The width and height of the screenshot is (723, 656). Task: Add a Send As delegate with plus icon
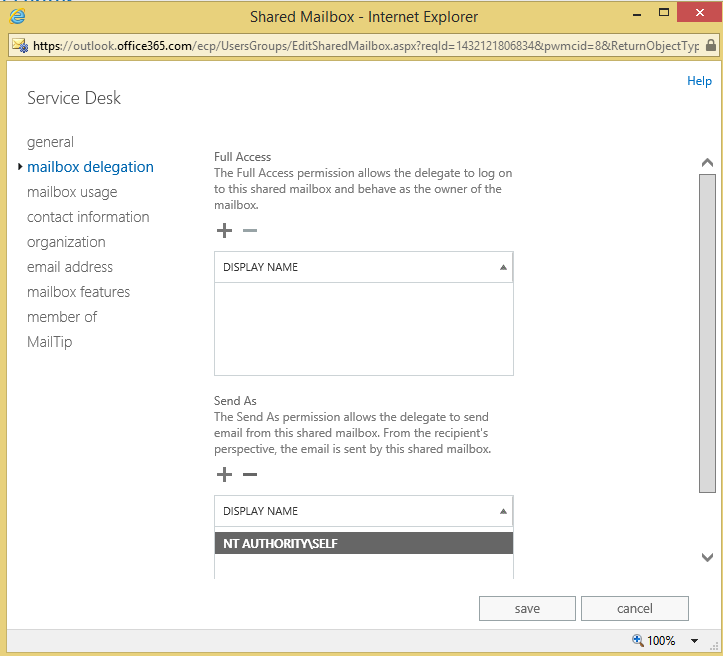[224, 474]
